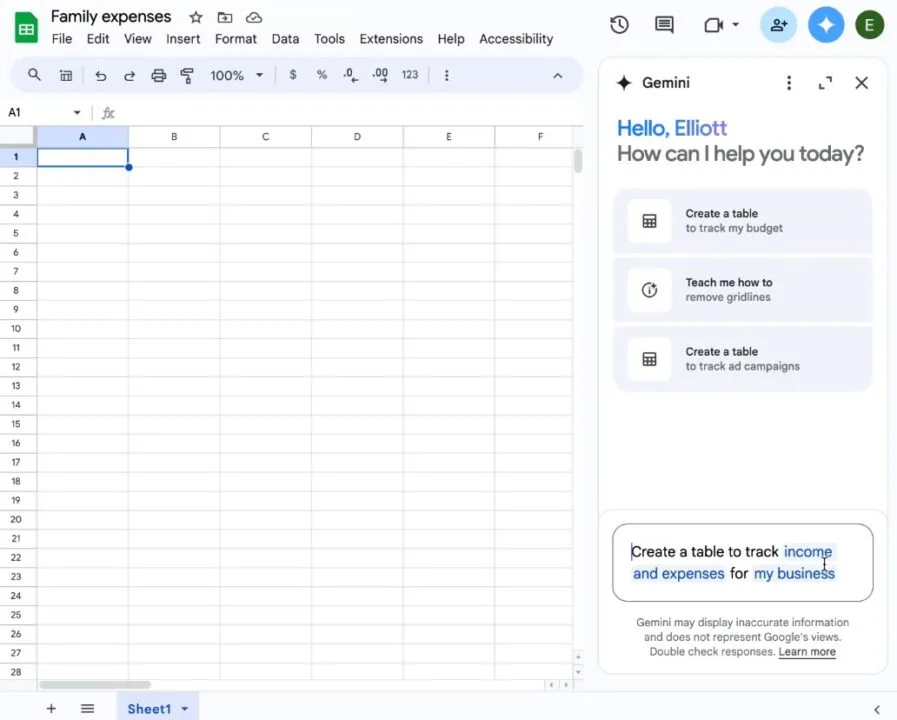Click the Gemini sparkle button
Image resolution: width=897 pixels, height=720 pixels.
(826, 25)
